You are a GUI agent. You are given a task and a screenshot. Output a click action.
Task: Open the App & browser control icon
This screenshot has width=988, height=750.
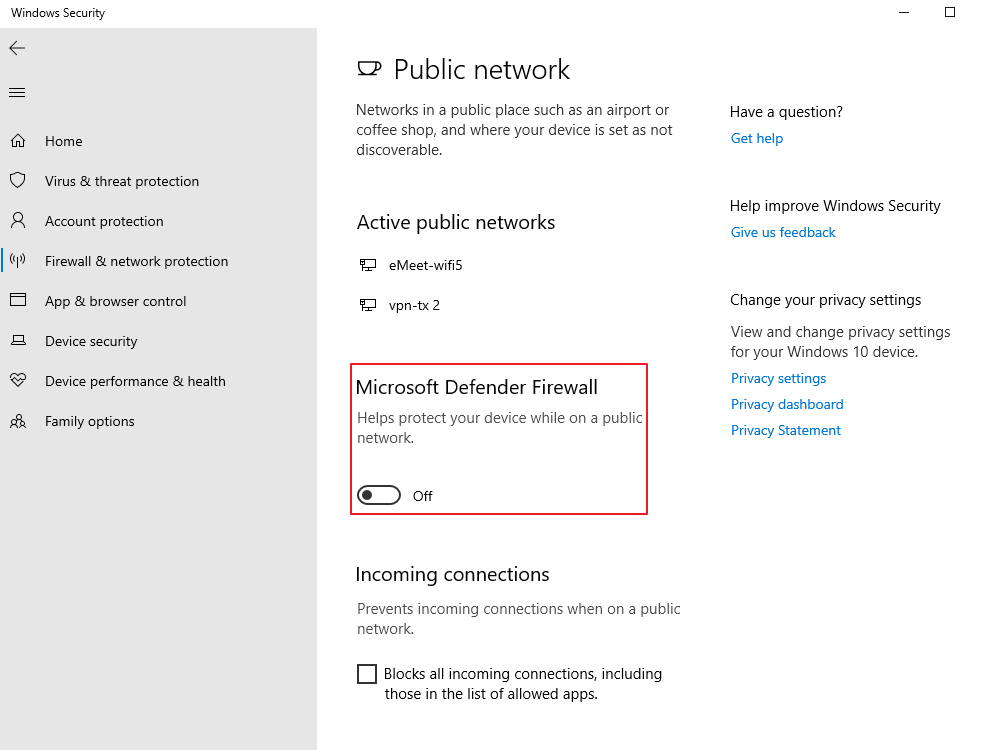(x=18, y=301)
